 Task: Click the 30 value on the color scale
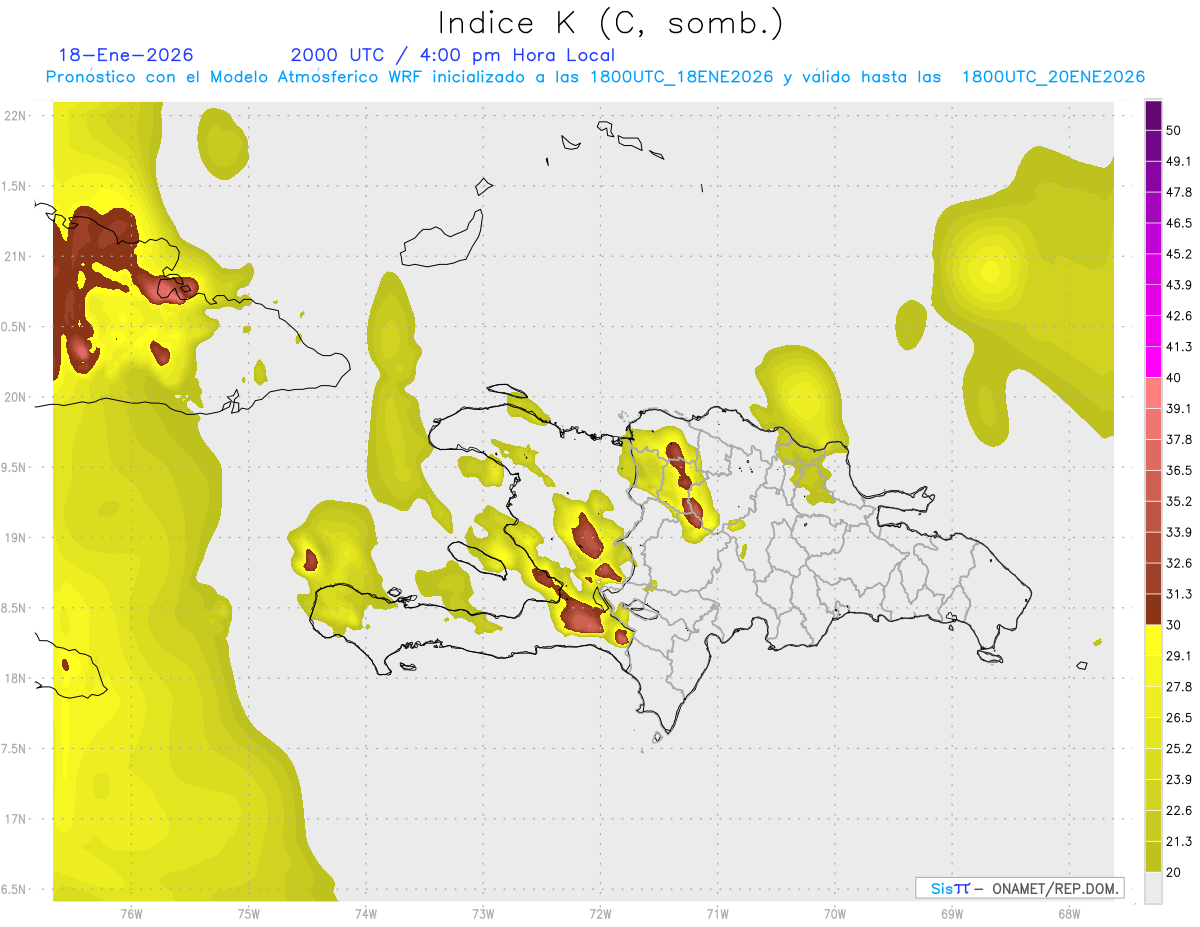click(x=1175, y=625)
